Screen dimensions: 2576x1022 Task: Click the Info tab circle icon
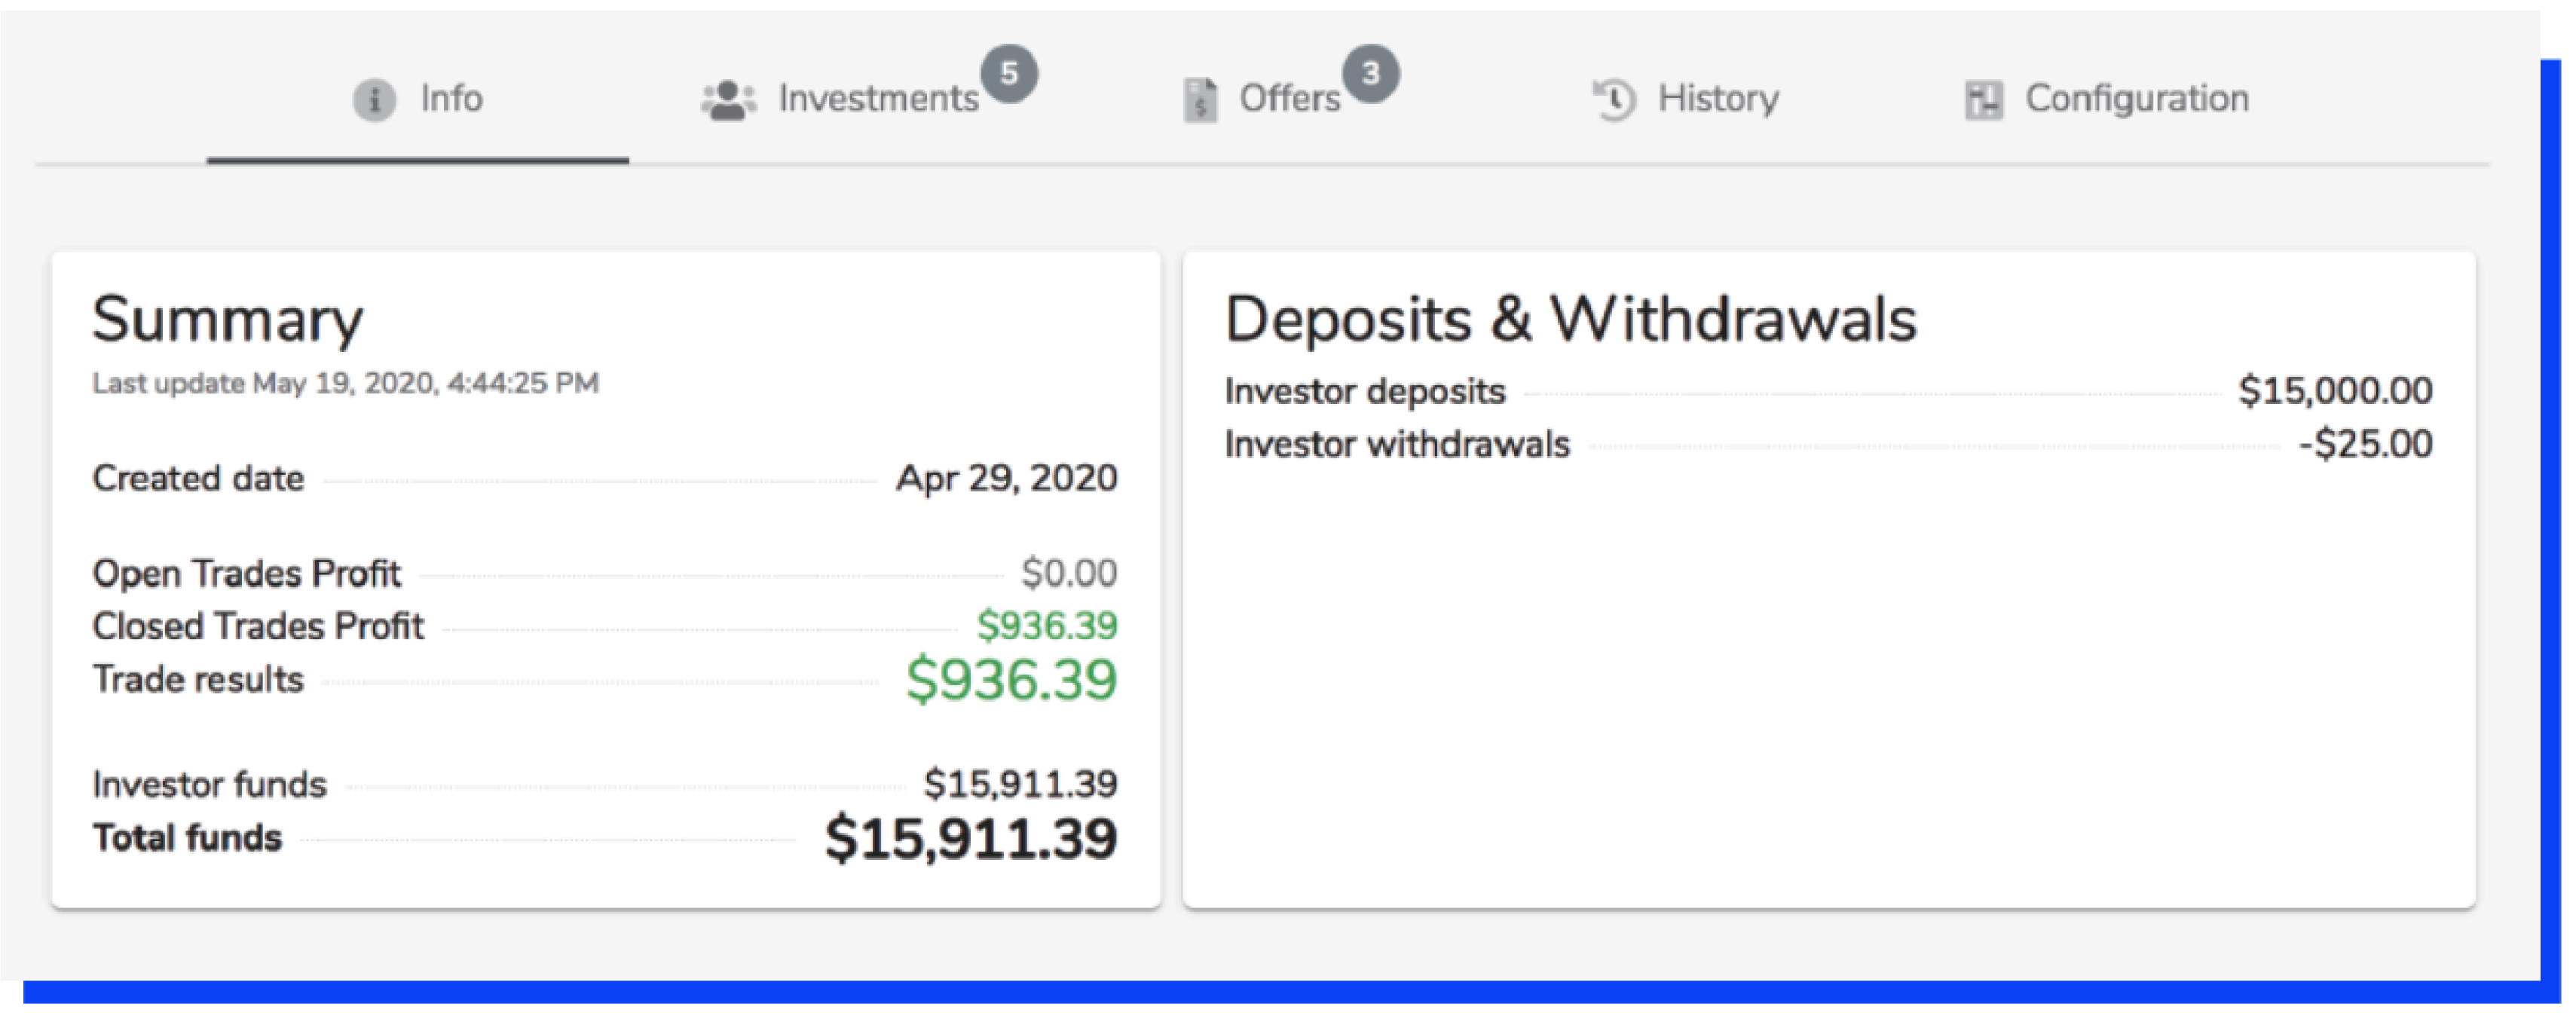(x=374, y=100)
